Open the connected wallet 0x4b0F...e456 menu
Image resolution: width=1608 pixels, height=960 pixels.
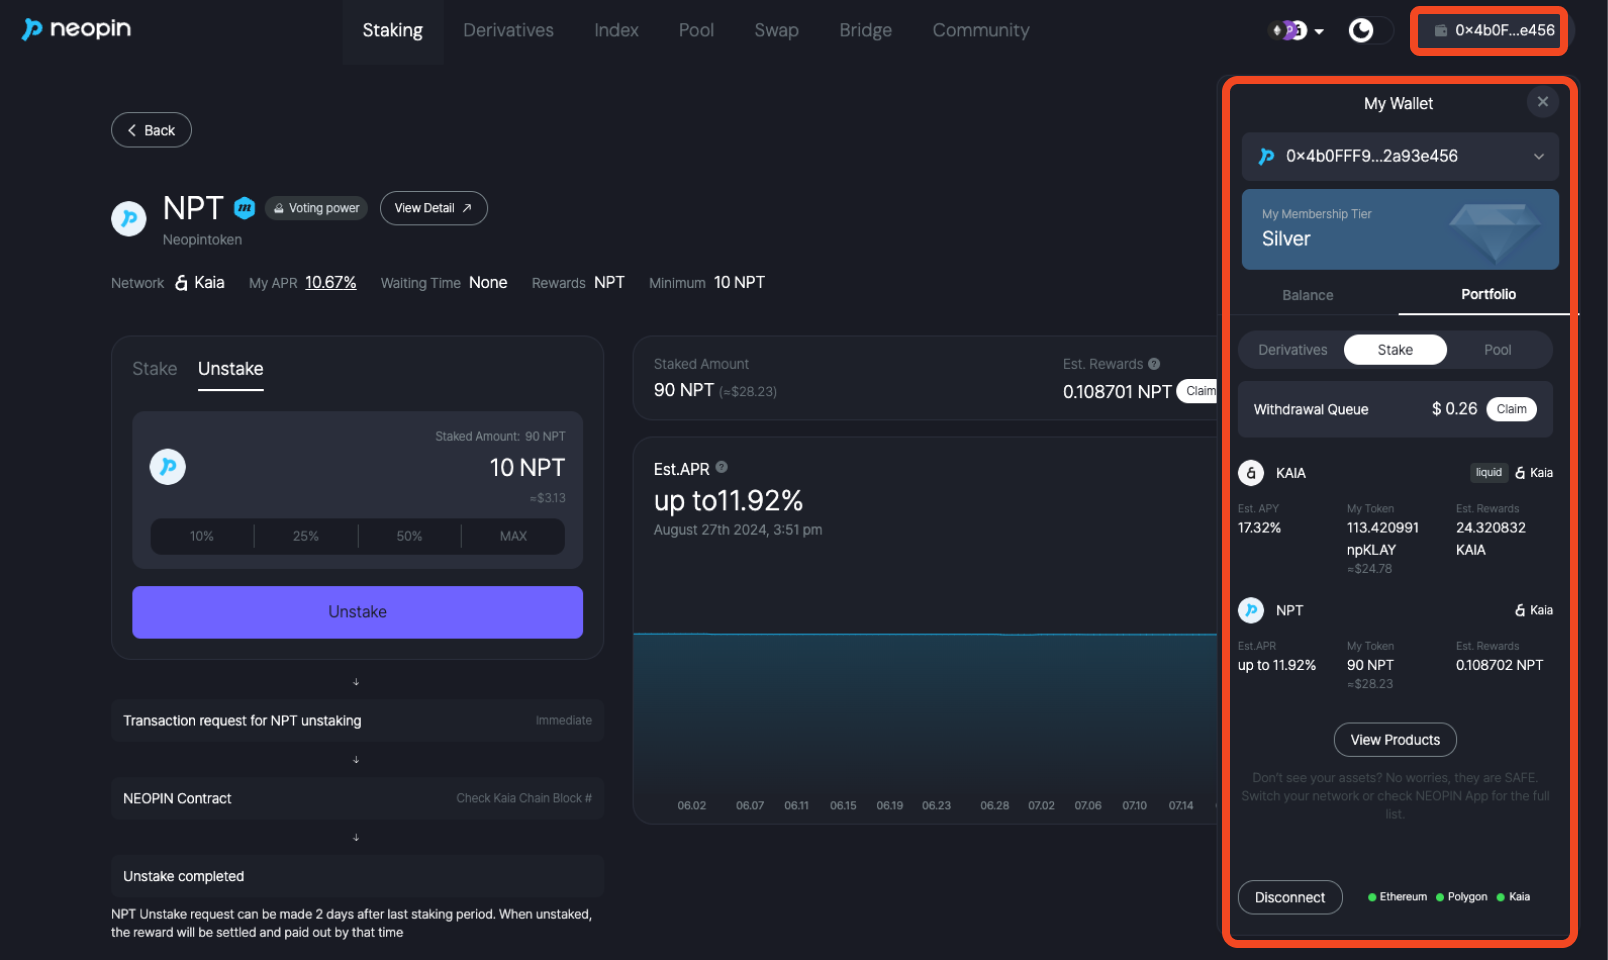click(1493, 31)
